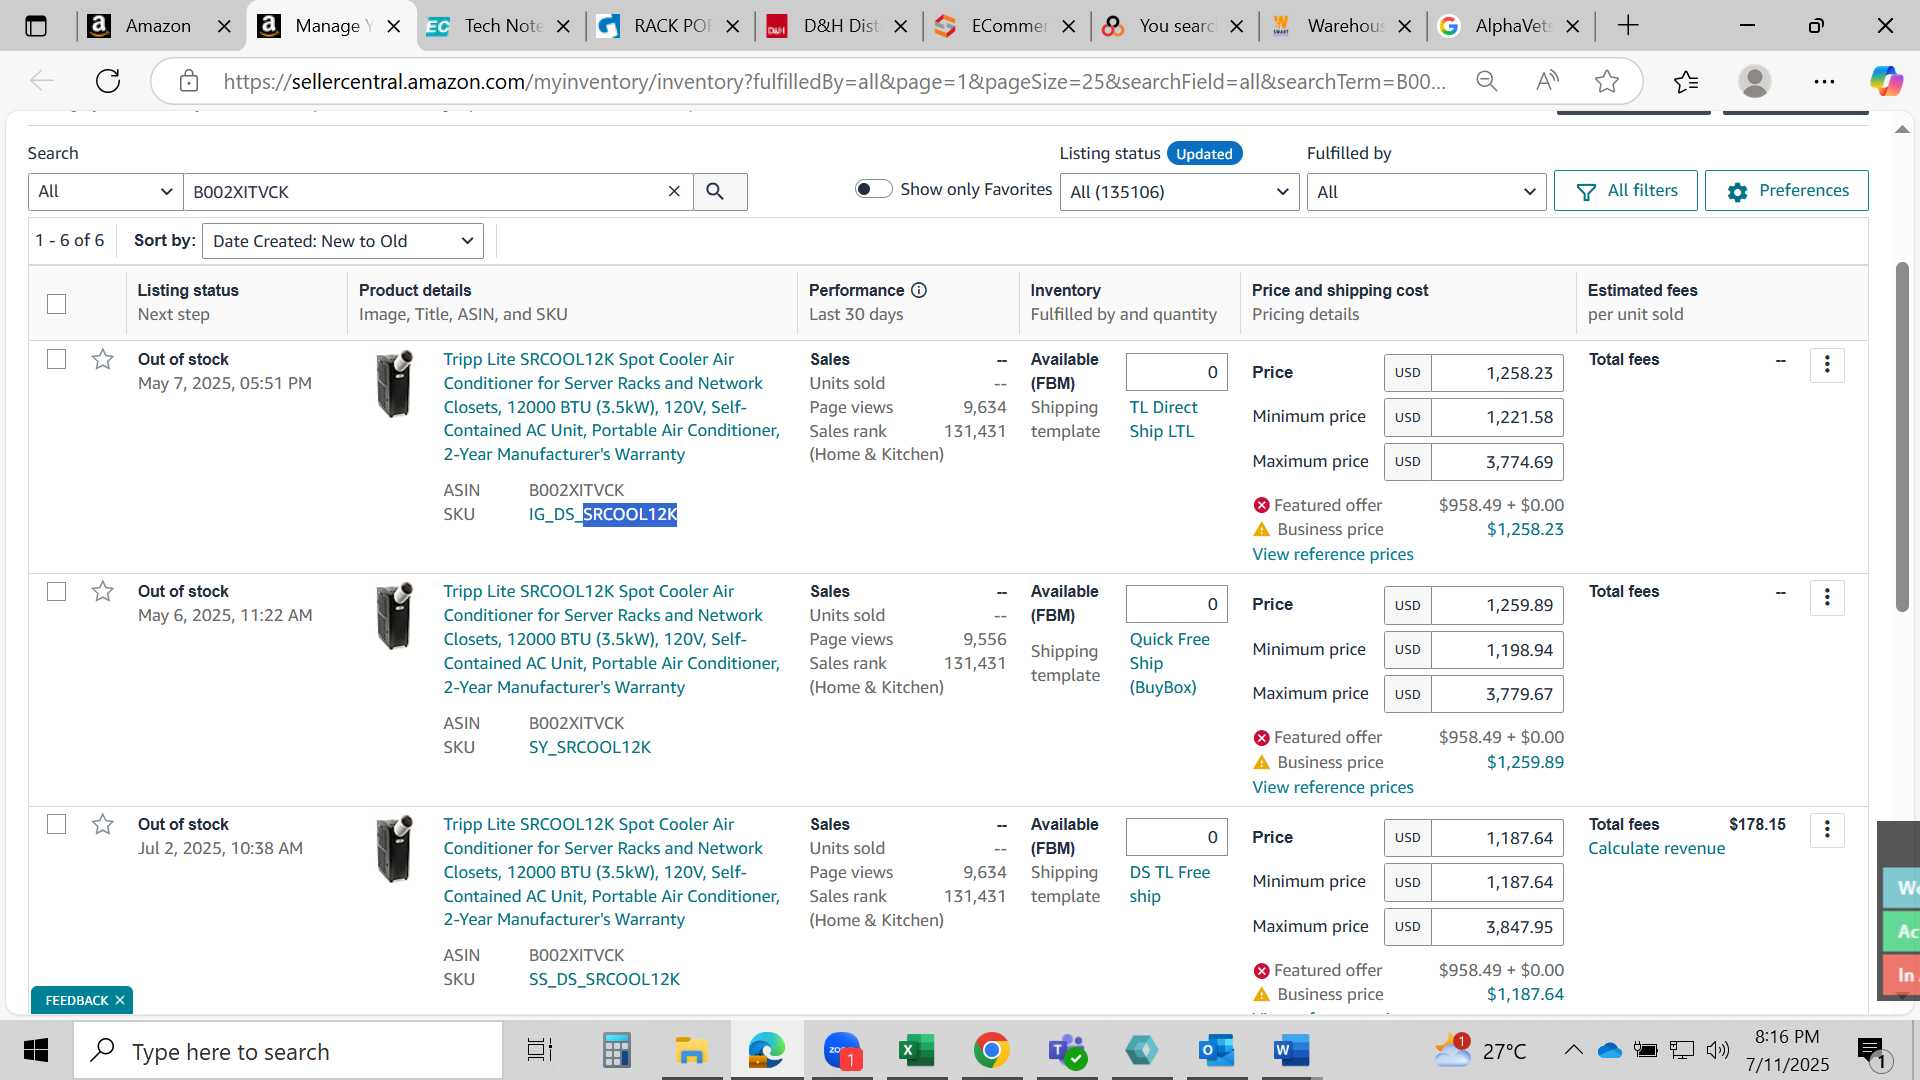Edit Minimum price field showing 1,198.94
The image size is (1920, 1080).
point(1497,650)
